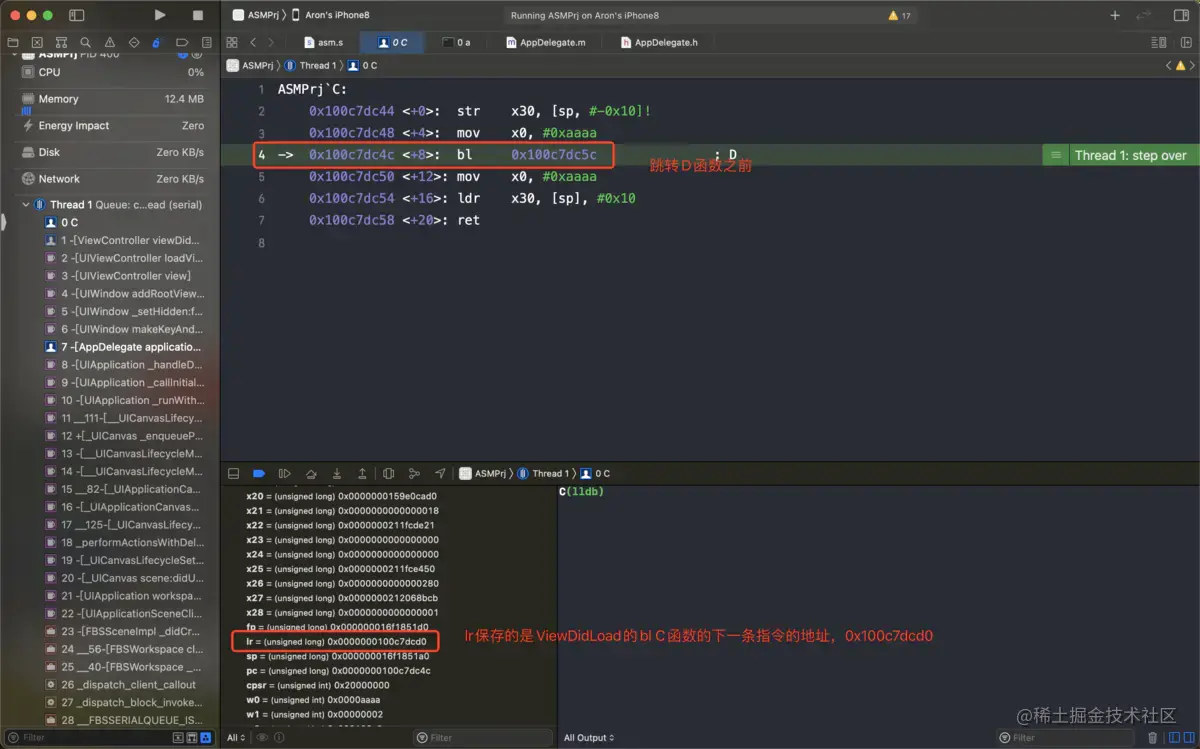Choose the Aron's iPhone8 destination
This screenshot has height=749, width=1200.
coord(331,15)
